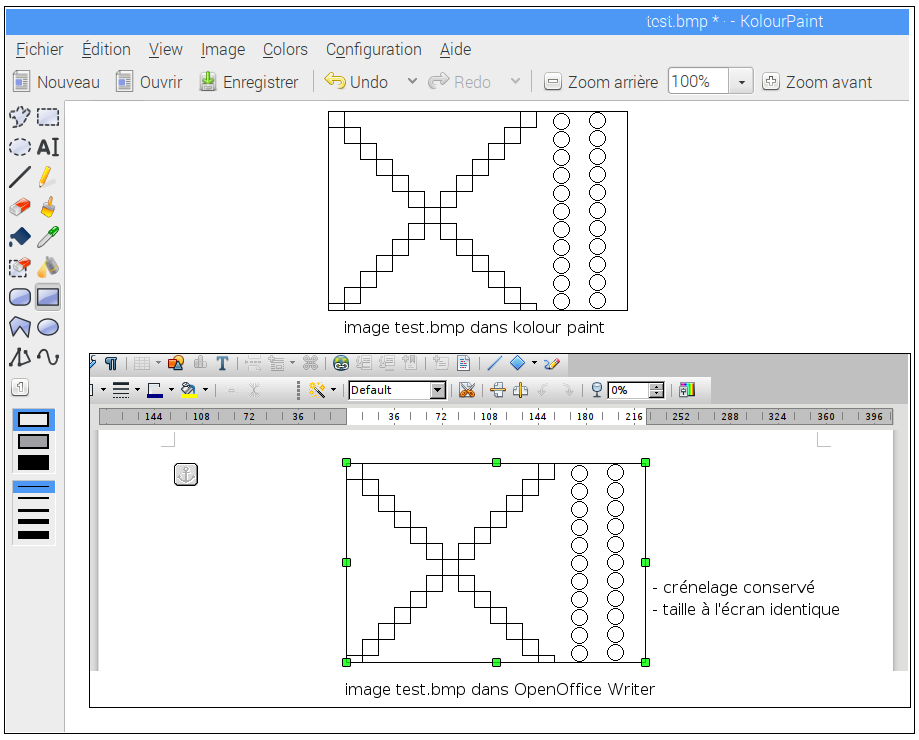Toggle the pilcrow formatting marks icon in Writer
Screen dimensions: 919x740
[111, 364]
